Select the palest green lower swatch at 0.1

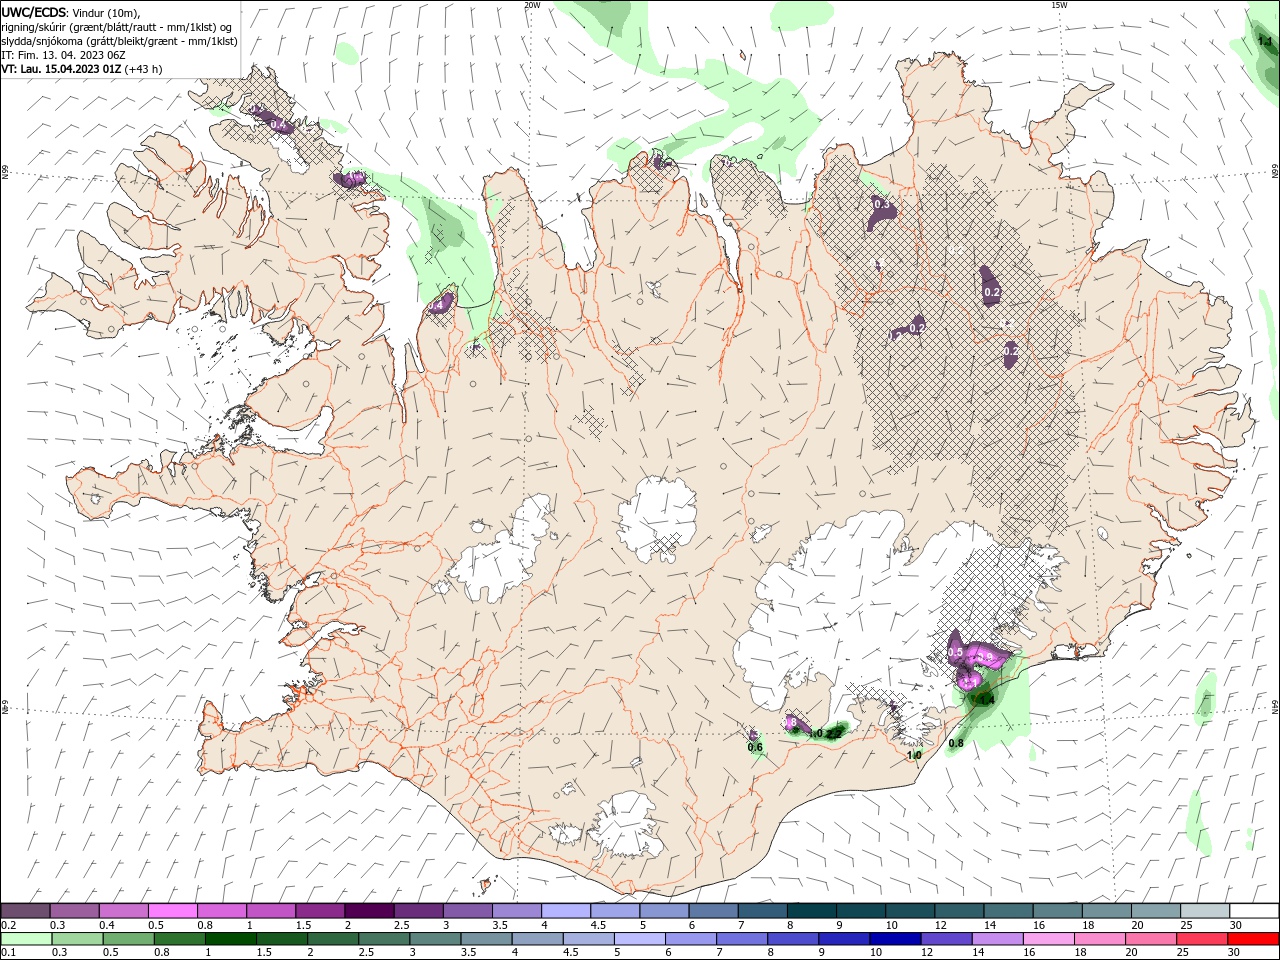click(26, 938)
